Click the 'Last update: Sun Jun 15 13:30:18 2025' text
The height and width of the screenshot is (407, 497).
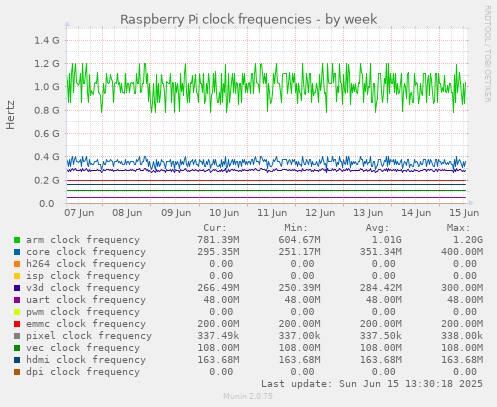[372, 384]
